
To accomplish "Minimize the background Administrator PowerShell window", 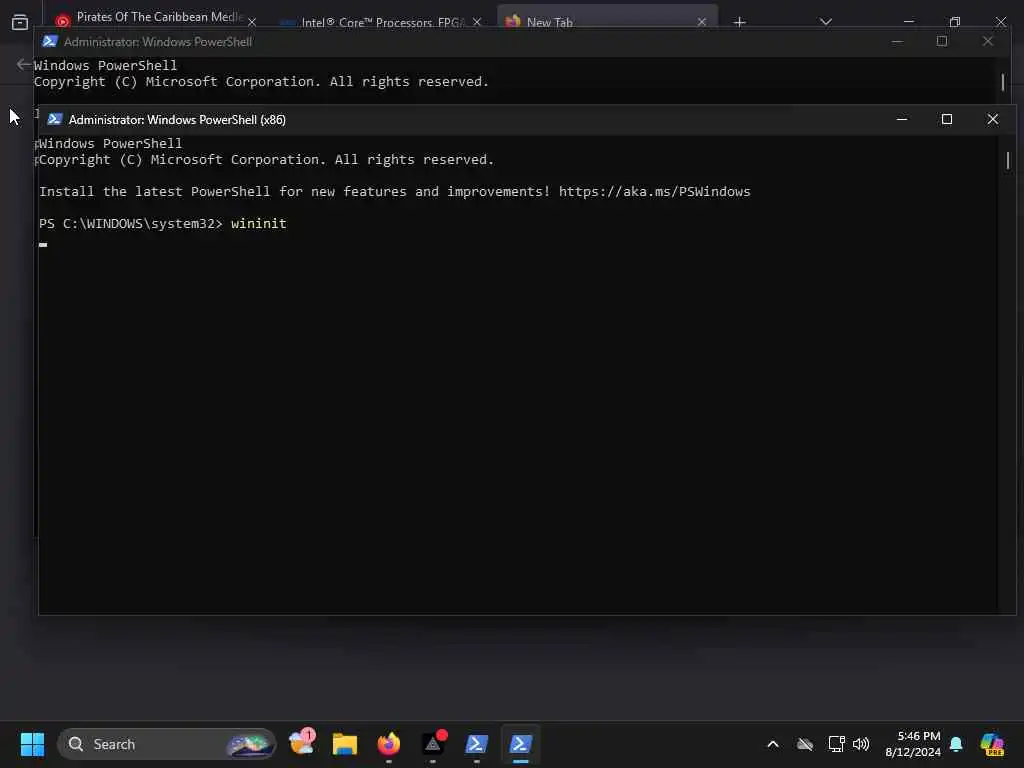I will point(897,42).
